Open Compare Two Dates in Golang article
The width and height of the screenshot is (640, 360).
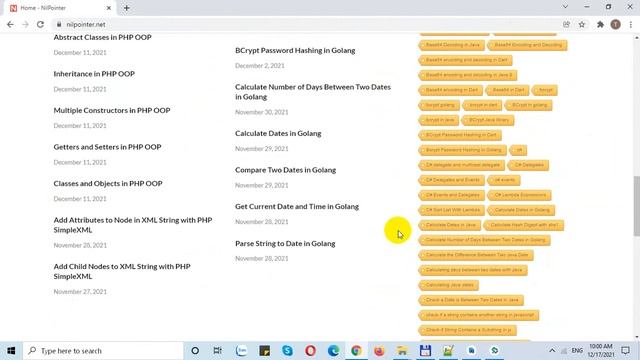point(285,170)
